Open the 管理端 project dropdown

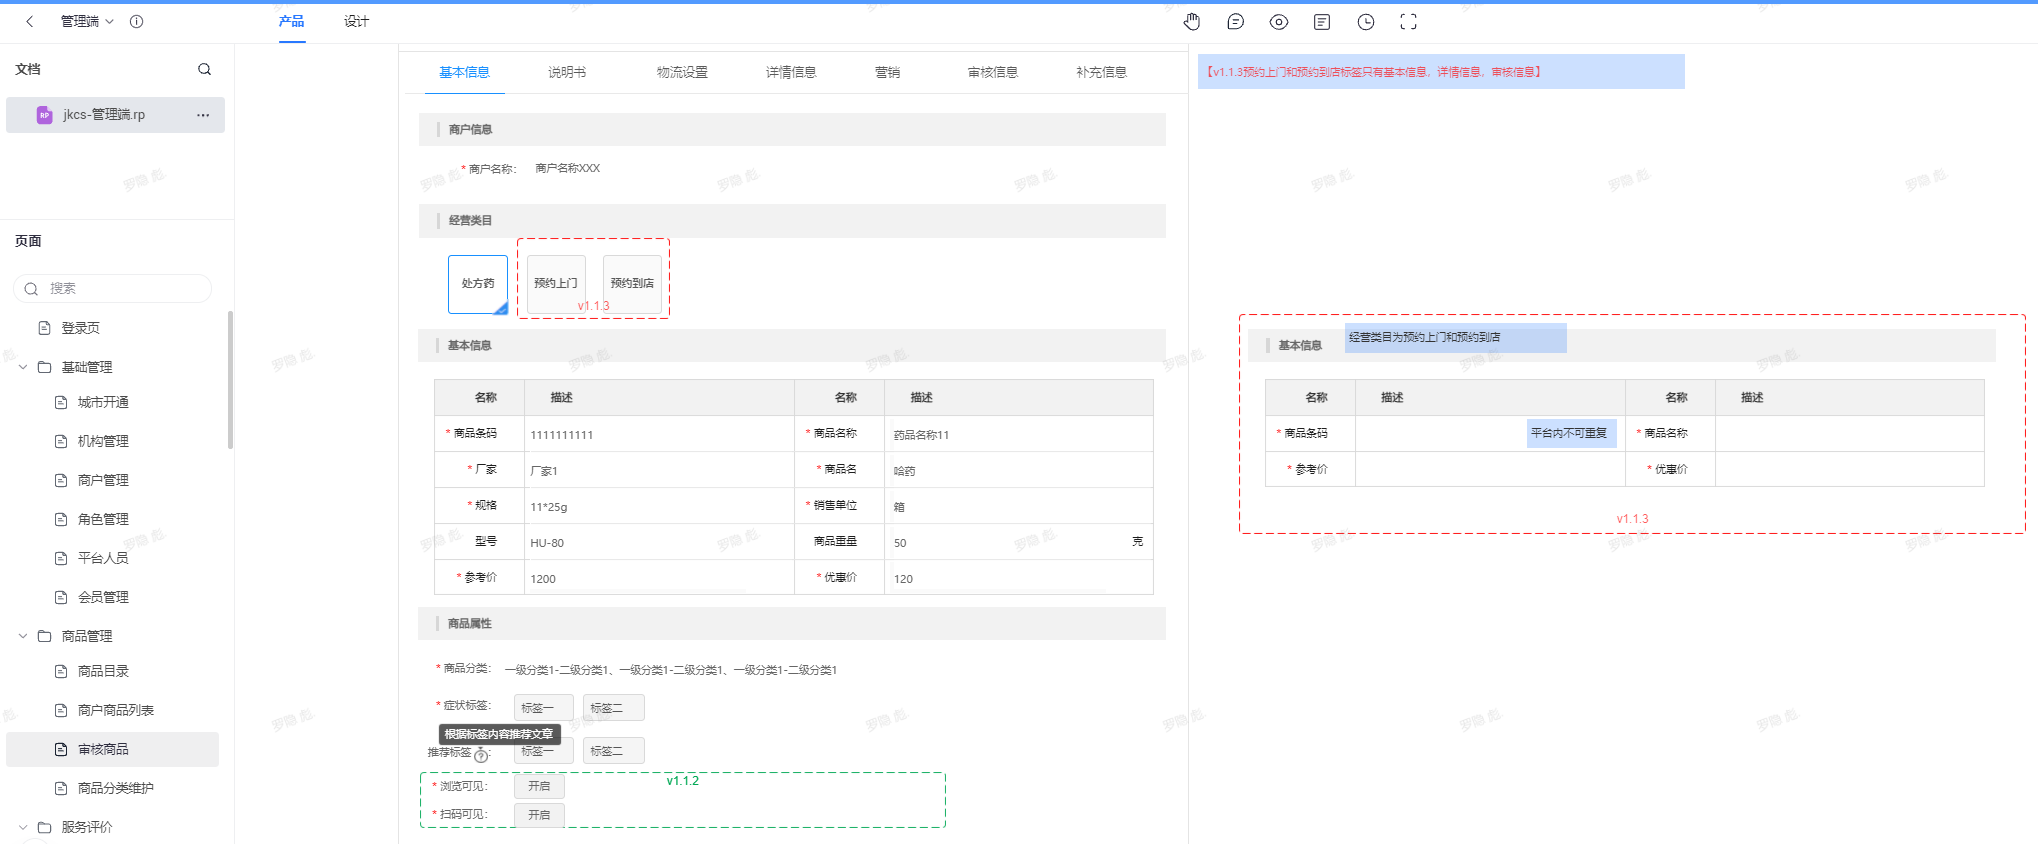pos(87,21)
